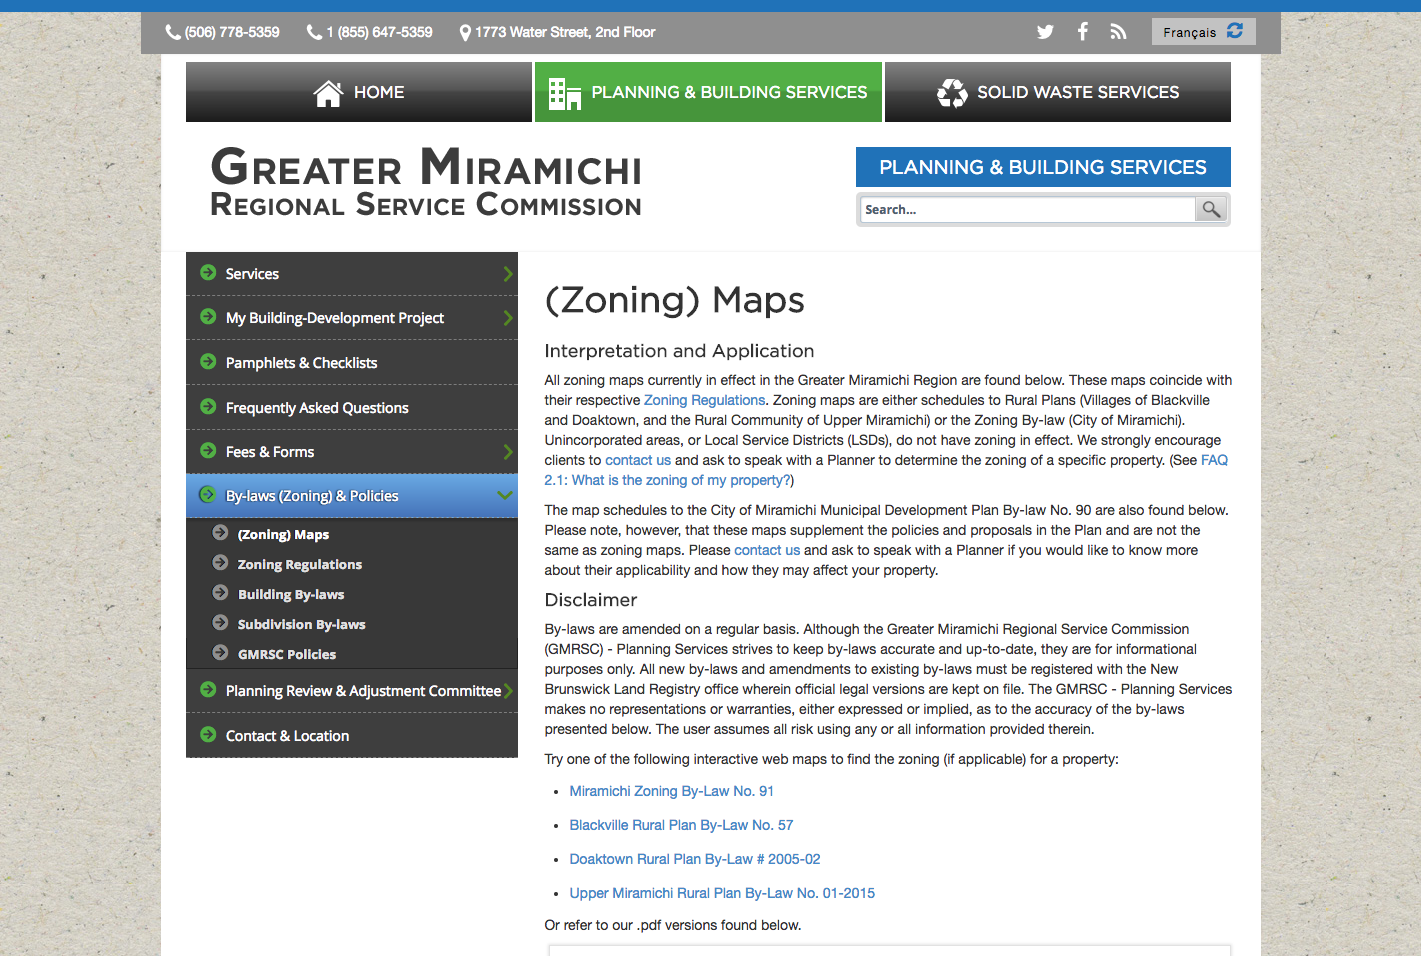Click the Disclaimer heading
This screenshot has width=1421, height=956.
(591, 600)
